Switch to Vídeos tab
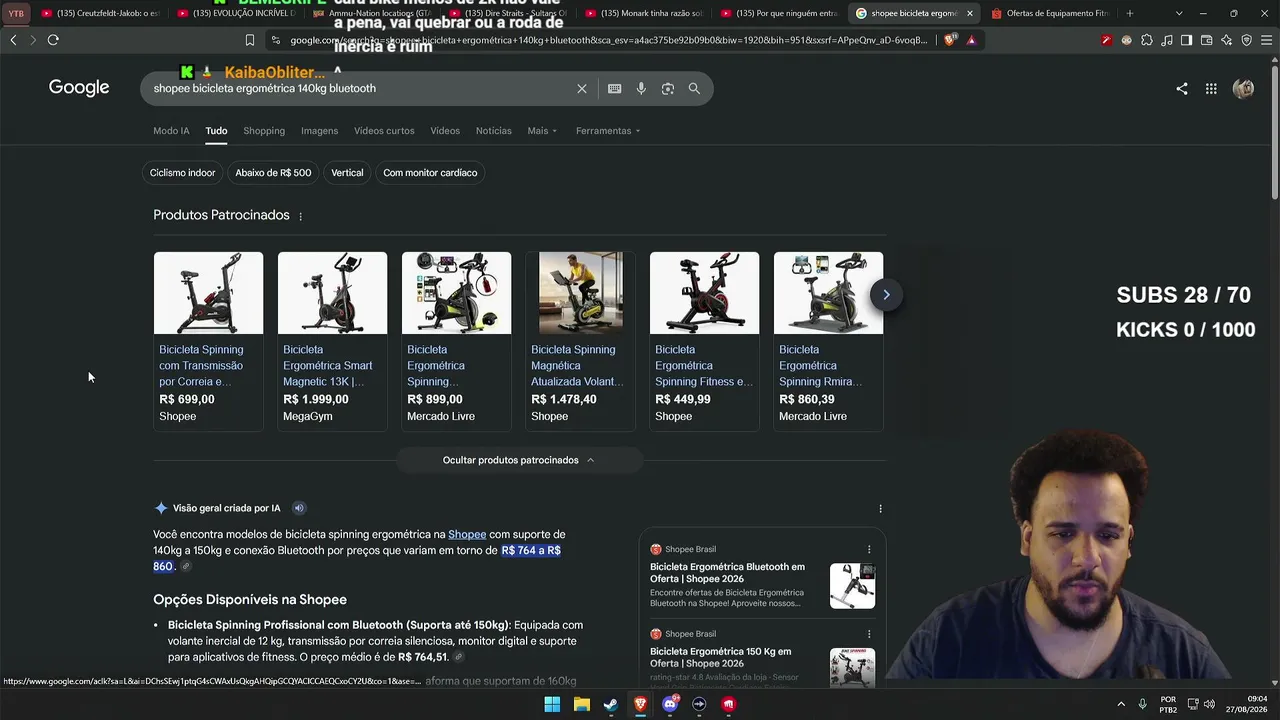The height and width of the screenshot is (720, 1280). [445, 131]
